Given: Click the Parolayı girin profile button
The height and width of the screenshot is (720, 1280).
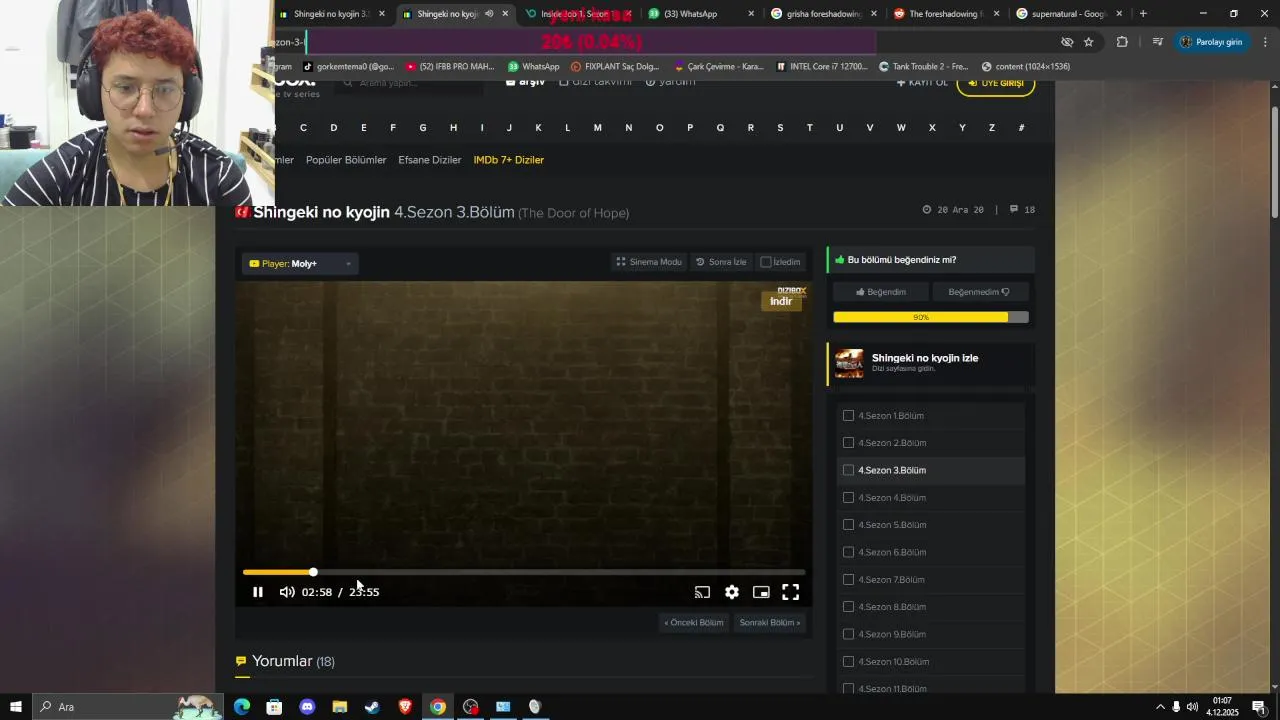Looking at the screenshot, I should 1211,42.
